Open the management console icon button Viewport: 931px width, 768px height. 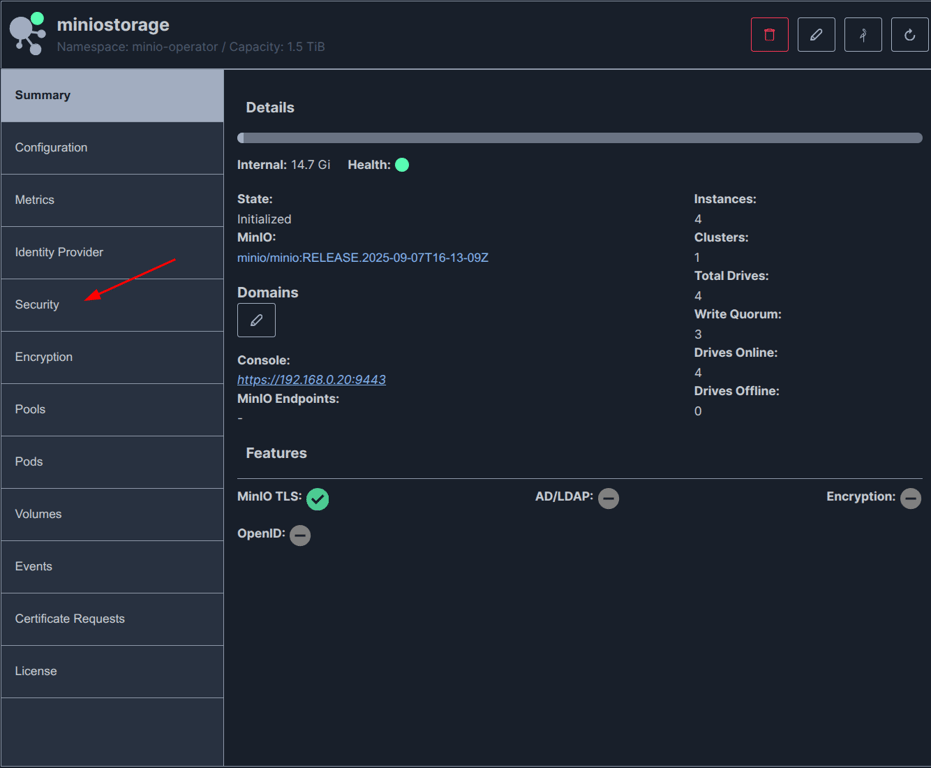pos(863,35)
